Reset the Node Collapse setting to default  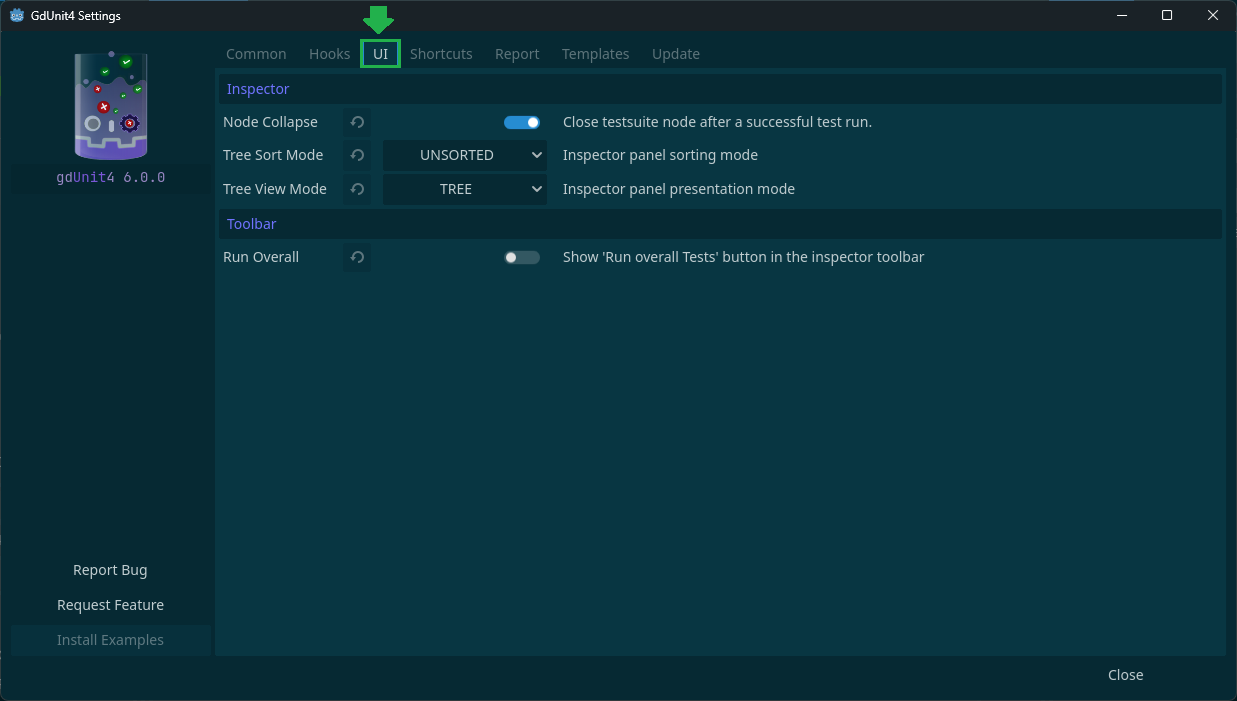point(357,122)
